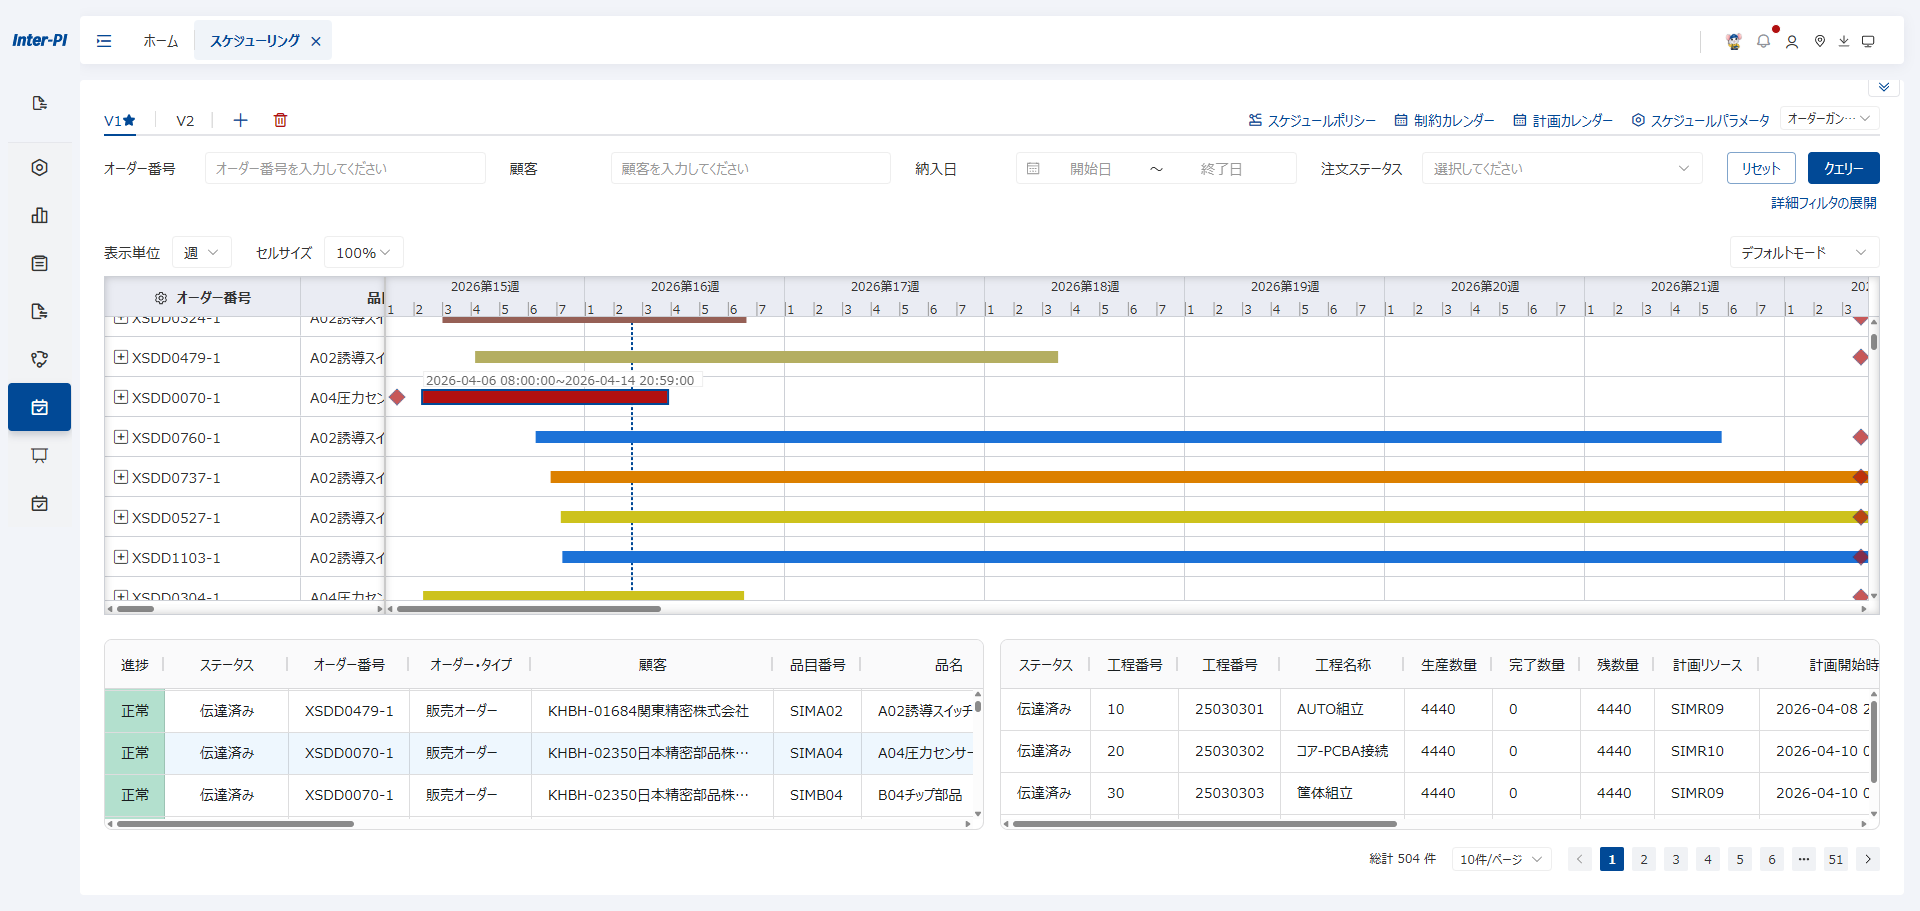Image resolution: width=1920 pixels, height=911 pixels.
Task: Expand order row XSDD0070-1
Action: pos(121,397)
